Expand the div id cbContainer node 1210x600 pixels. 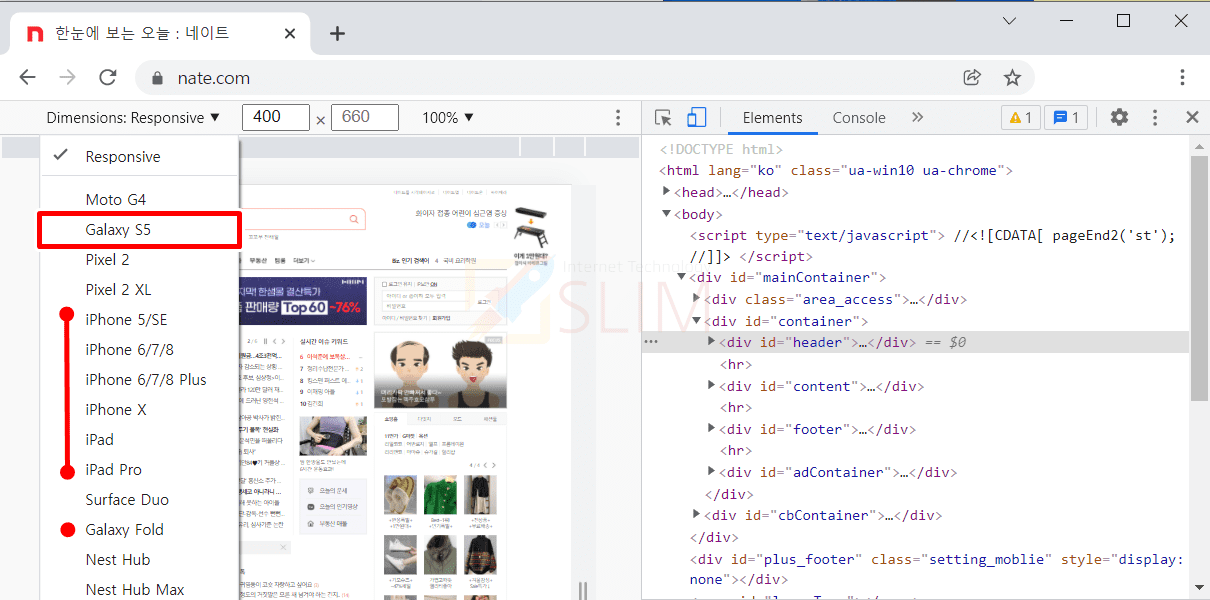697,515
